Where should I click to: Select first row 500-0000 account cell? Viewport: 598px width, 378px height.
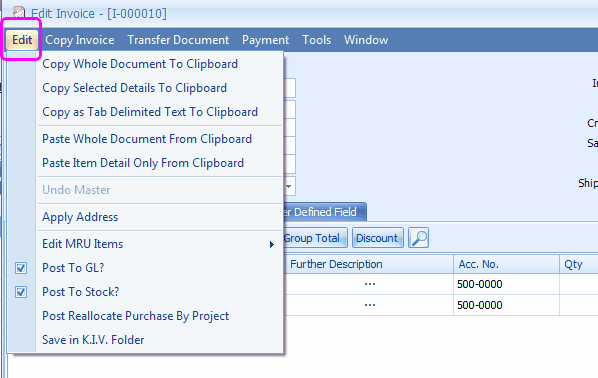coord(506,284)
